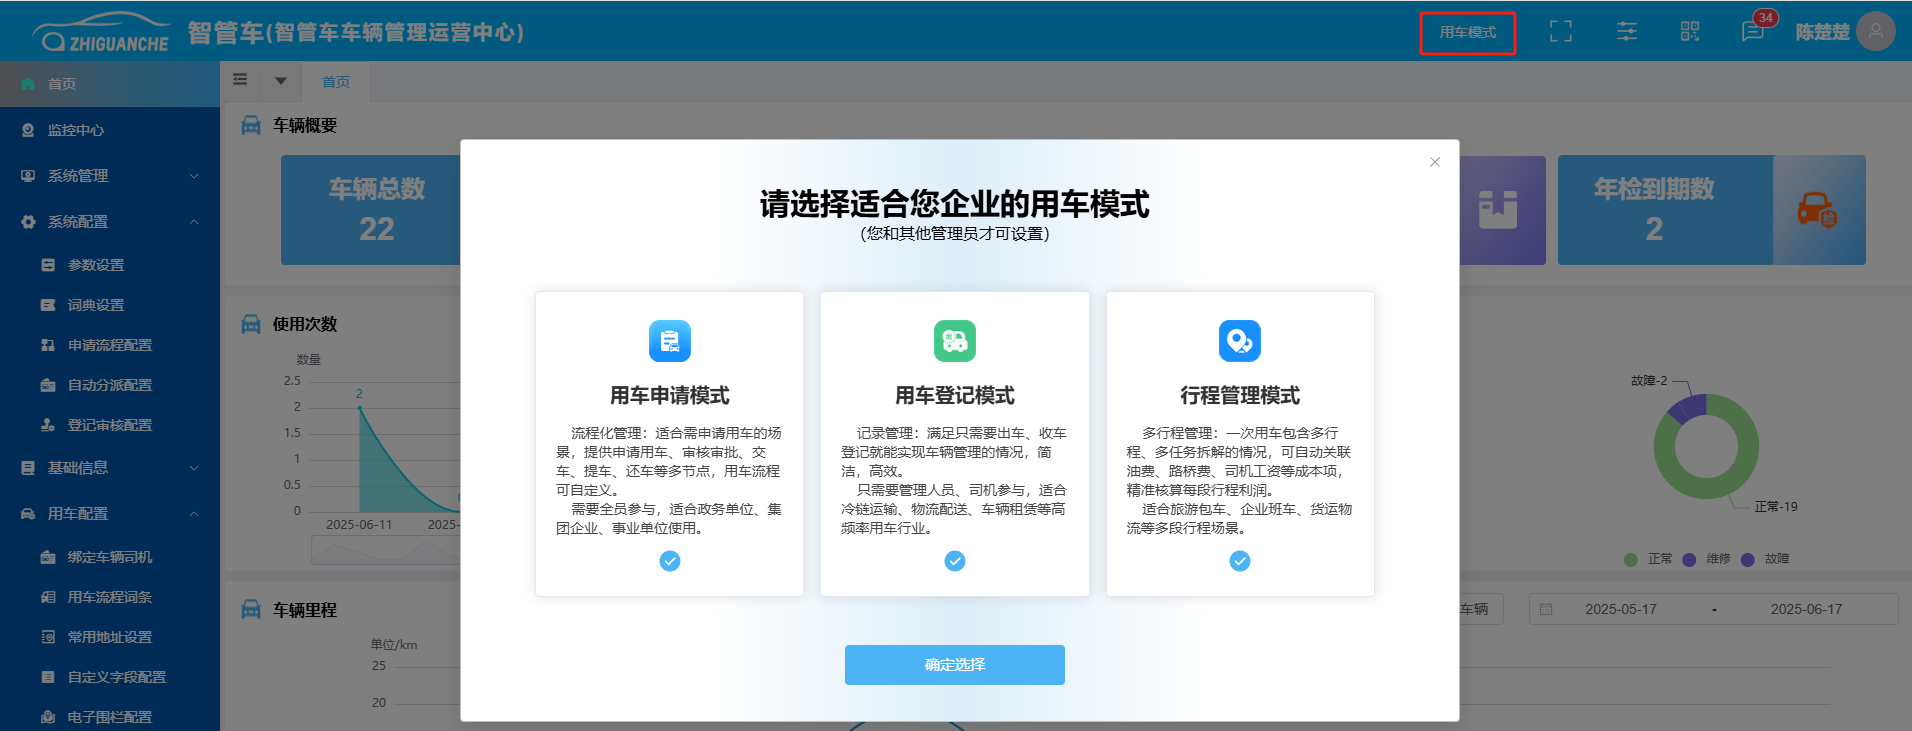Click the blue 用车申请模式 icon
Image resolution: width=1912 pixels, height=731 pixels.
(x=669, y=341)
